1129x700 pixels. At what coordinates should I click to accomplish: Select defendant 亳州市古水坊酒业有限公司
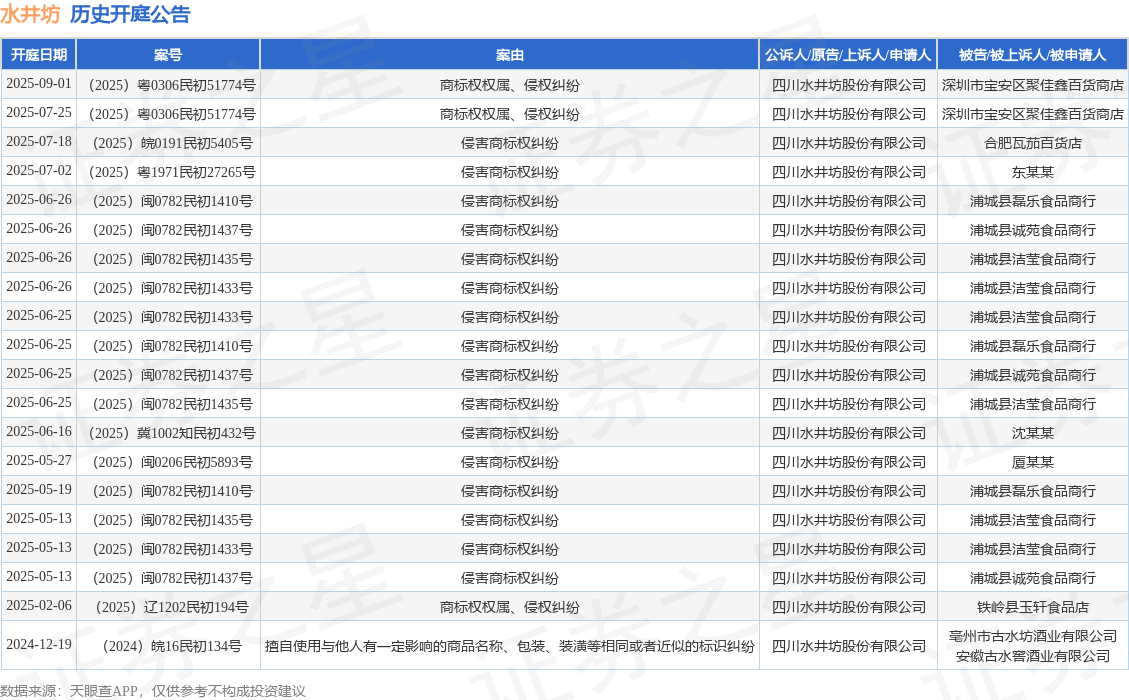tap(1033, 636)
